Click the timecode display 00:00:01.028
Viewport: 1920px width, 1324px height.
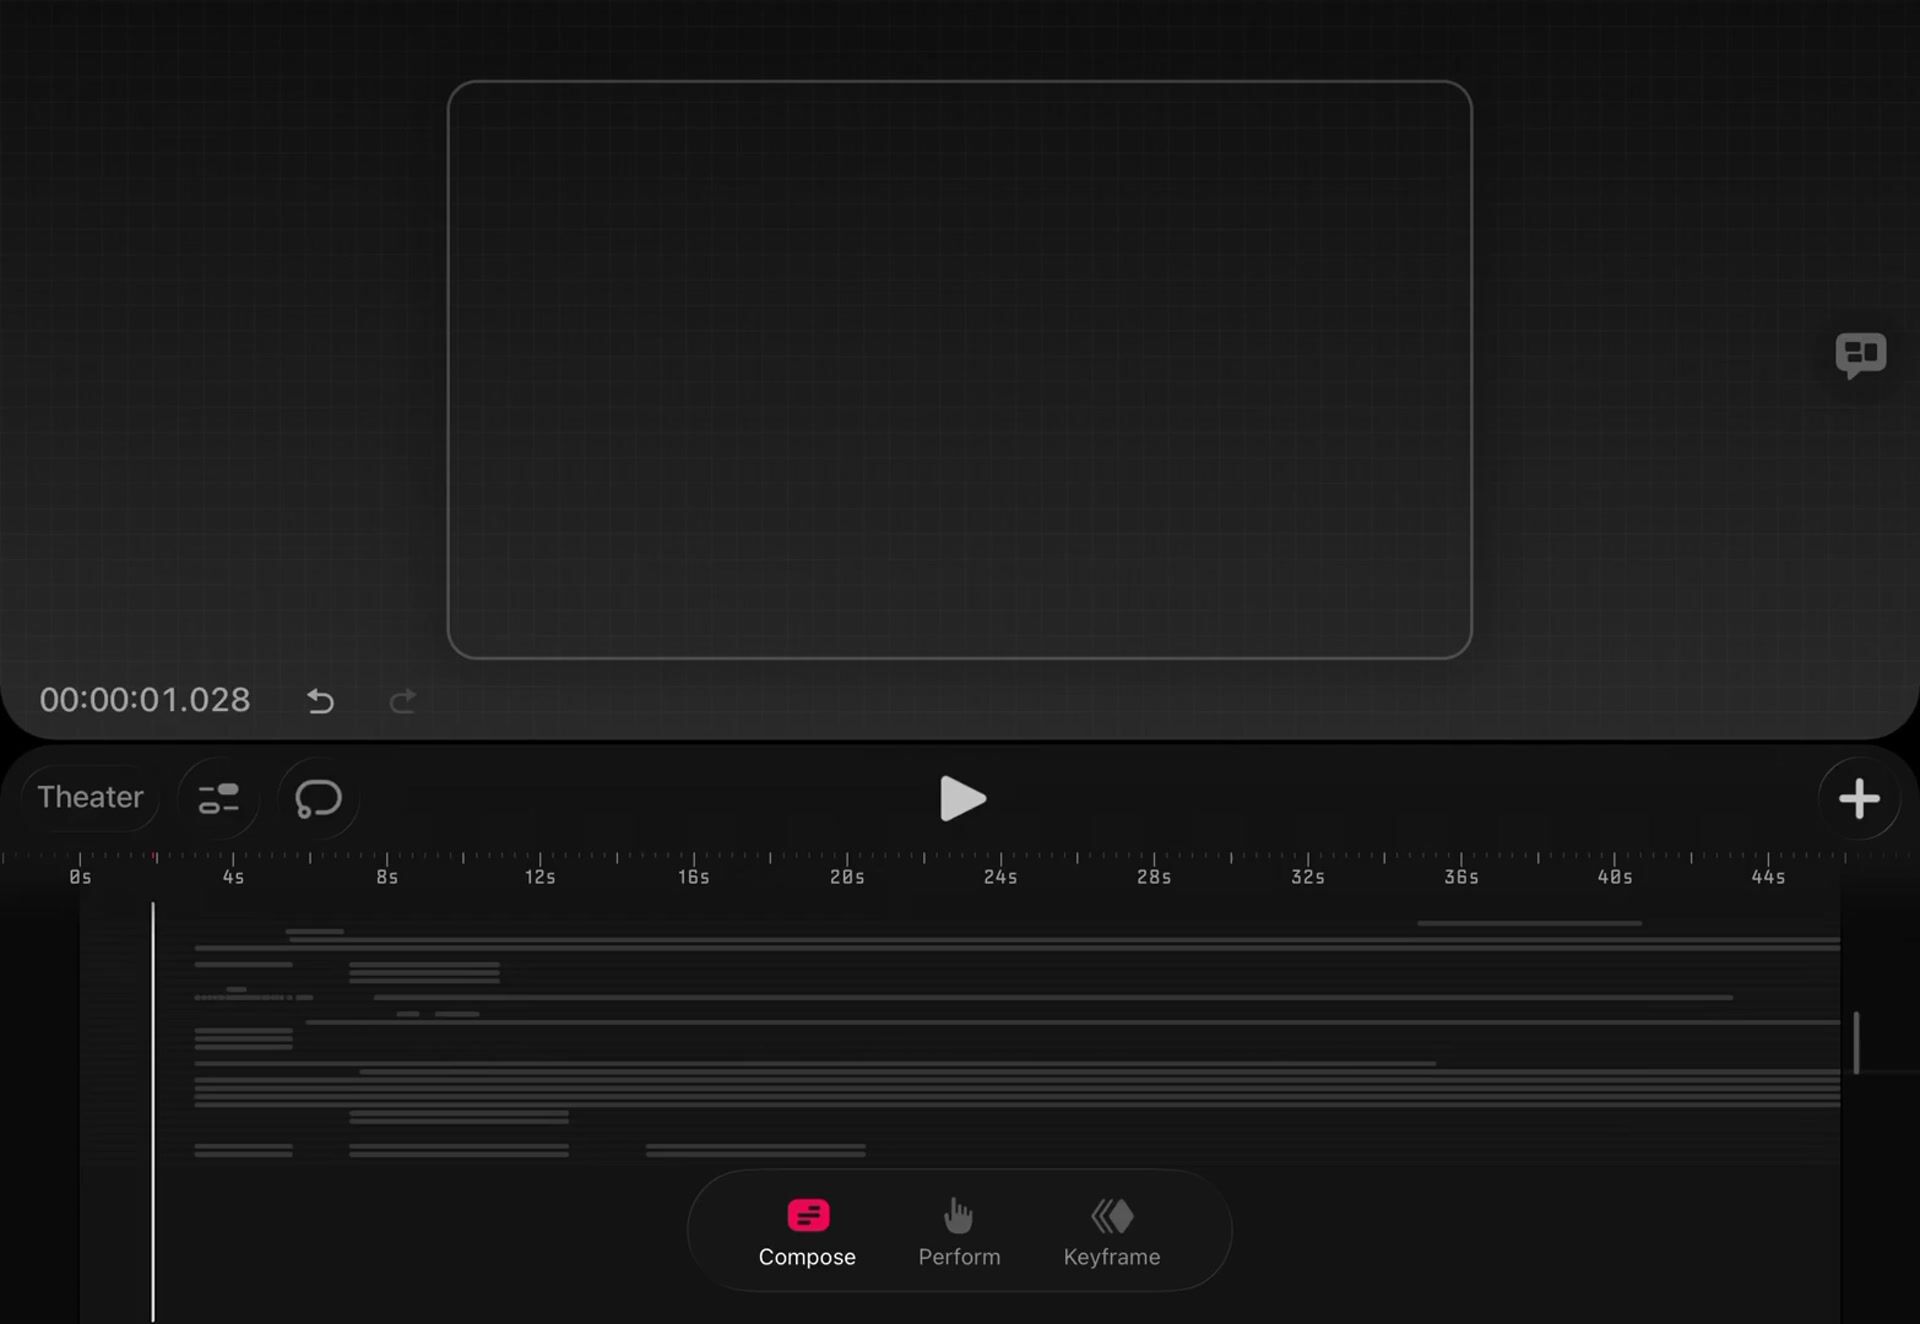[145, 700]
